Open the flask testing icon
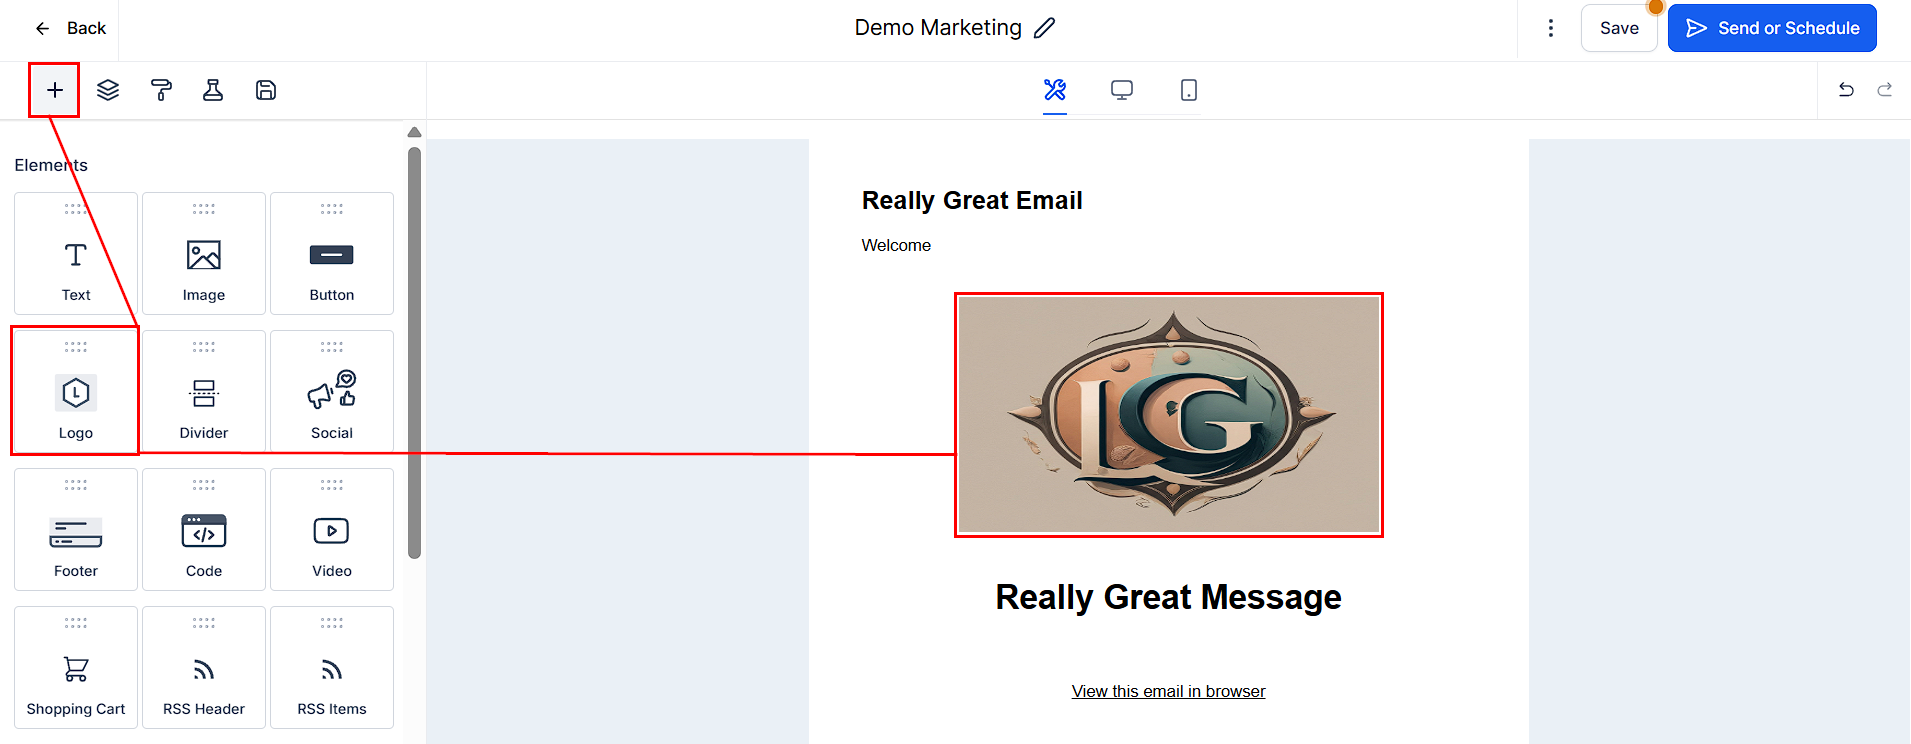1911x744 pixels. coord(213,90)
